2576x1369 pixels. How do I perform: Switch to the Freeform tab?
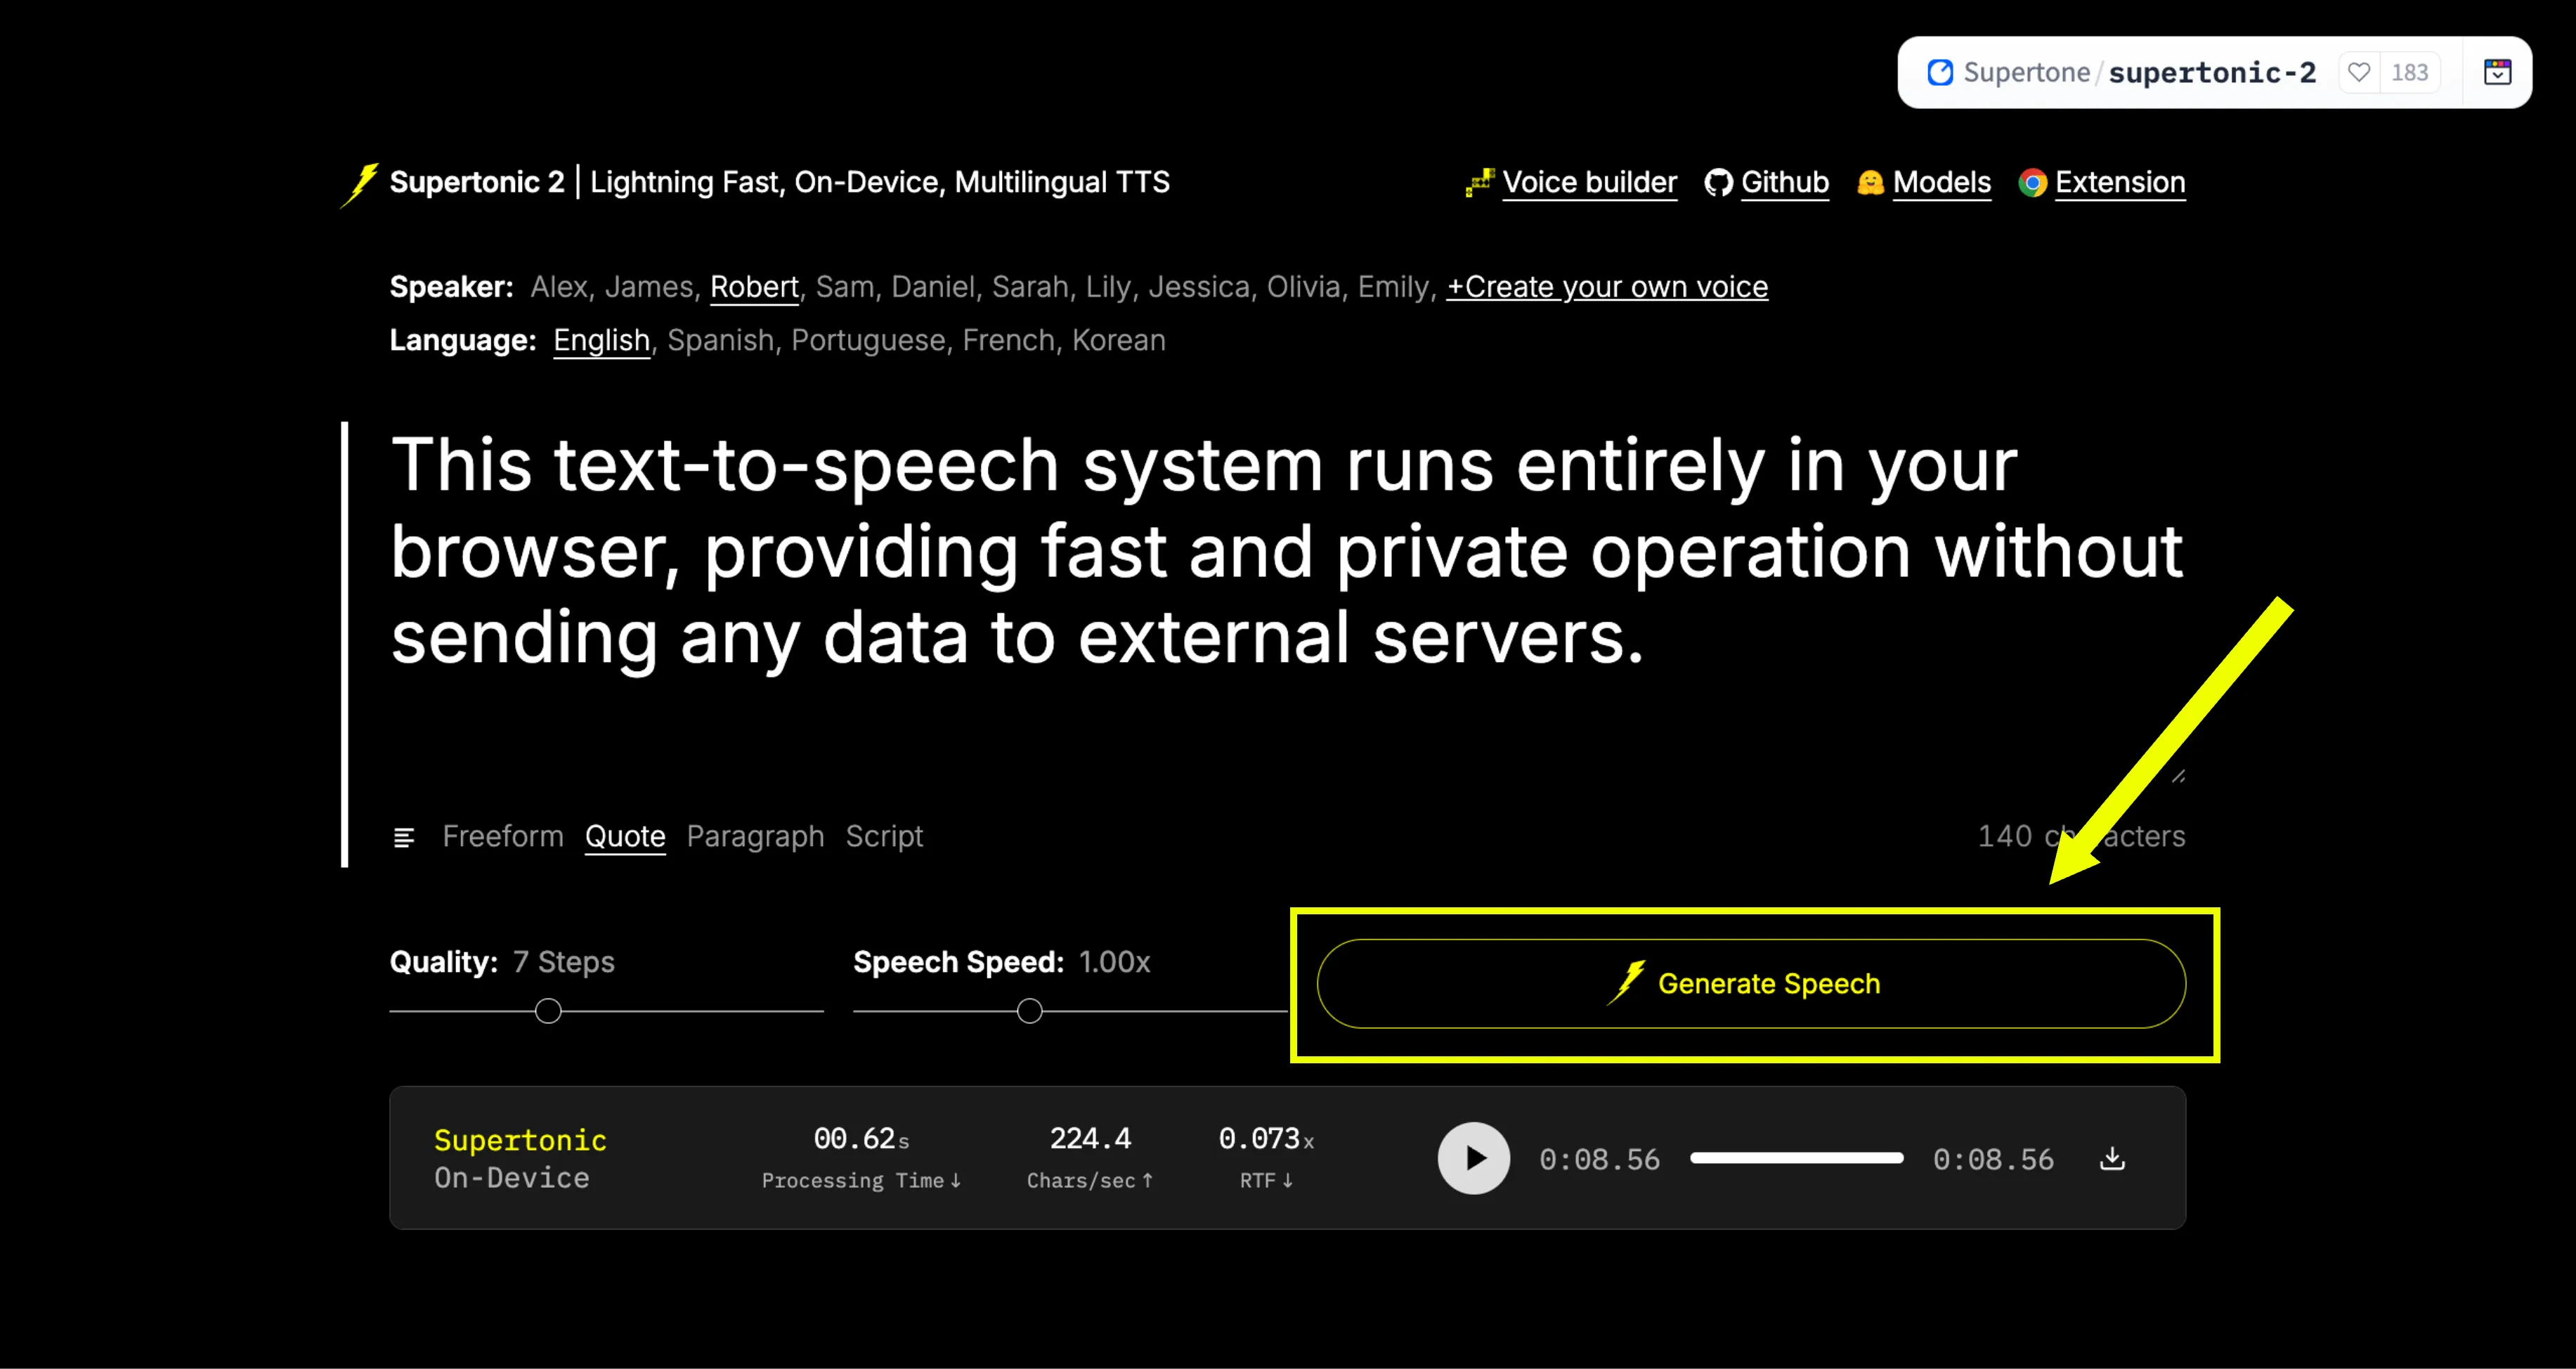coord(503,837)
